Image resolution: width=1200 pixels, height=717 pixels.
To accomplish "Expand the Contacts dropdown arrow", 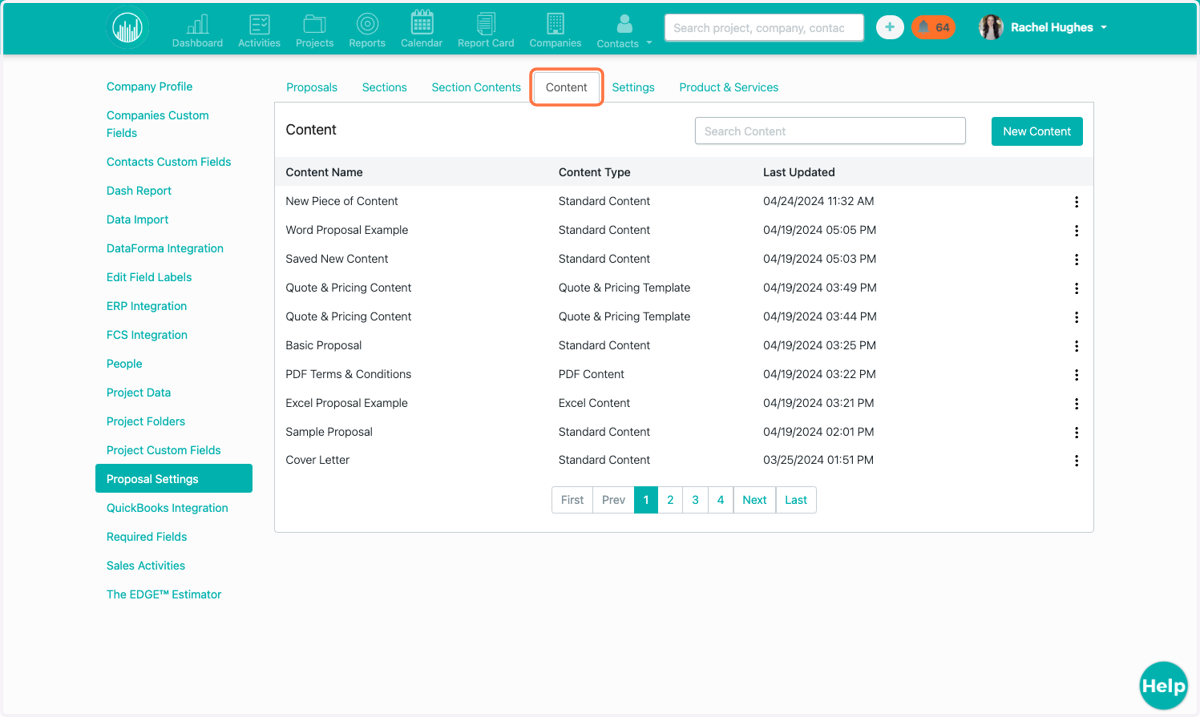I will pyautogui.click(x=649, y=43).
